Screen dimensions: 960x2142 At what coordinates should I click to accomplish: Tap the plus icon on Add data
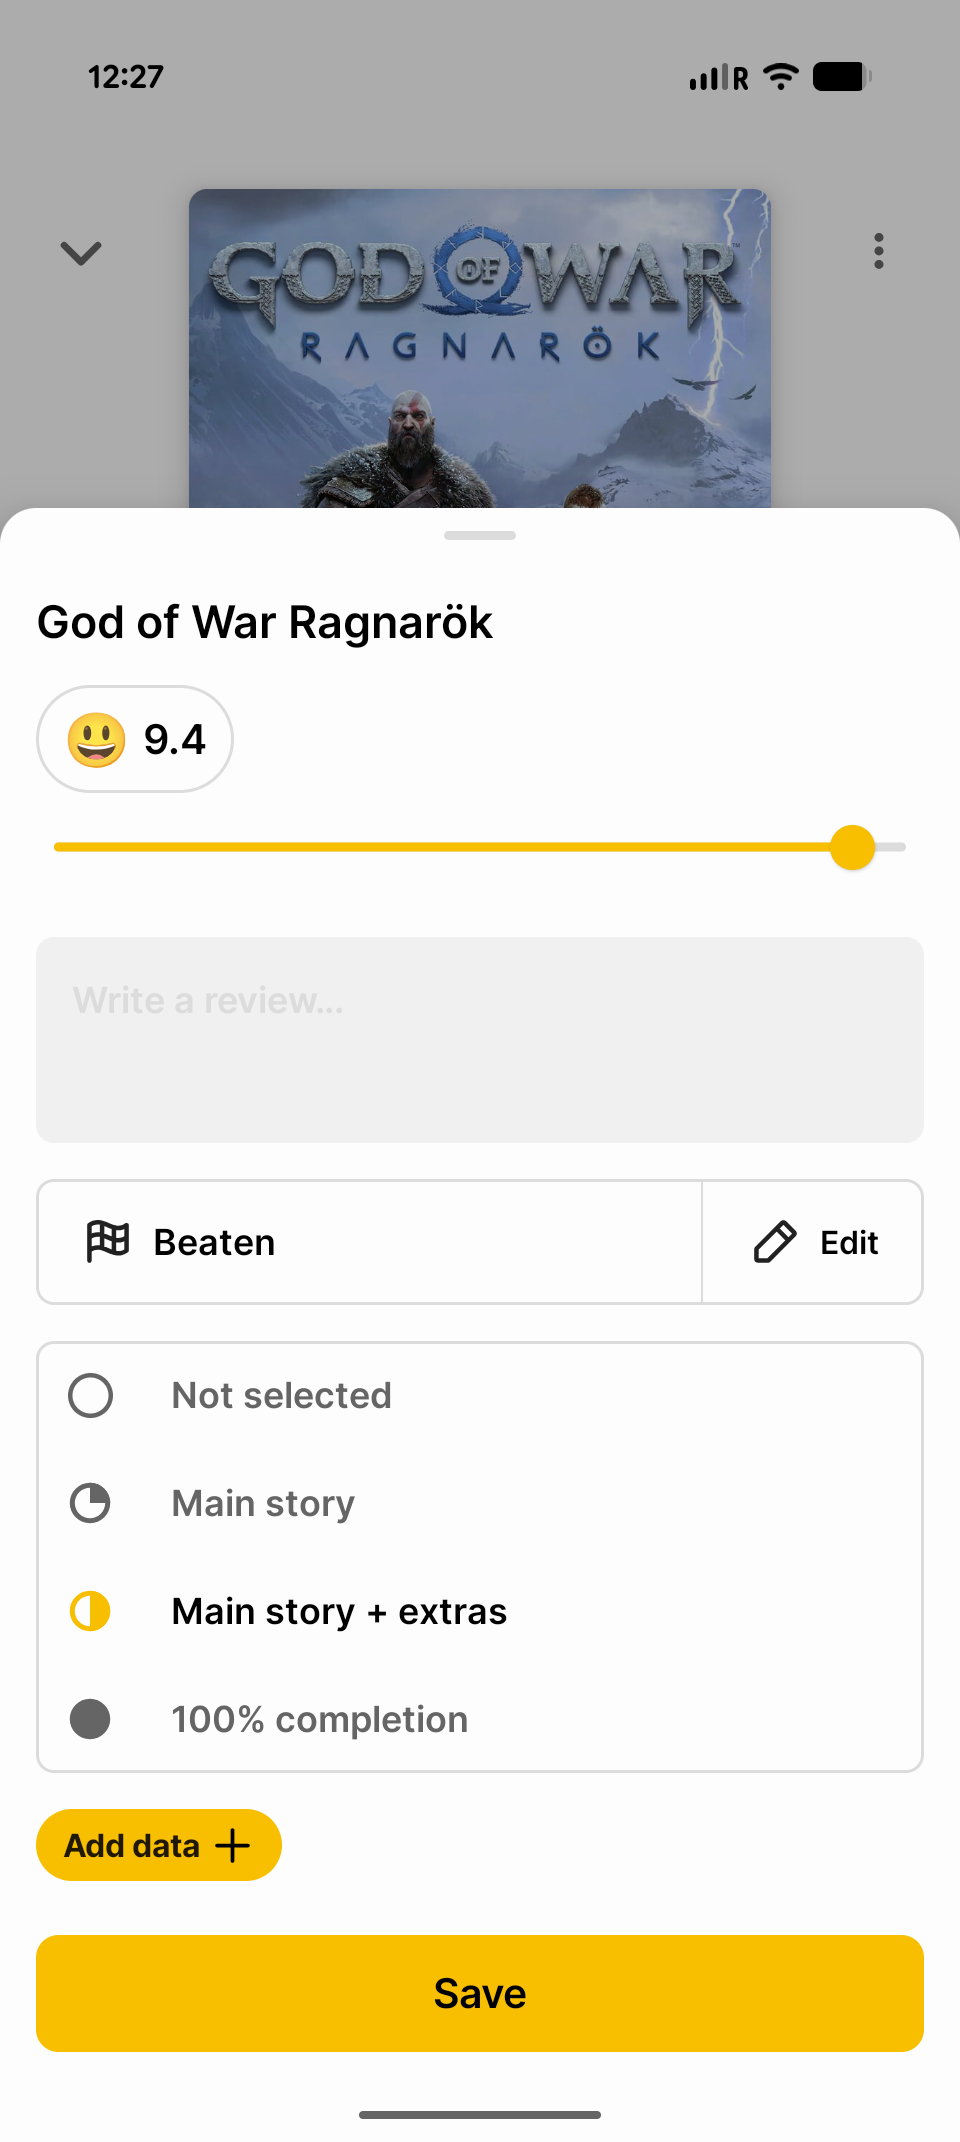point(233,1846)
